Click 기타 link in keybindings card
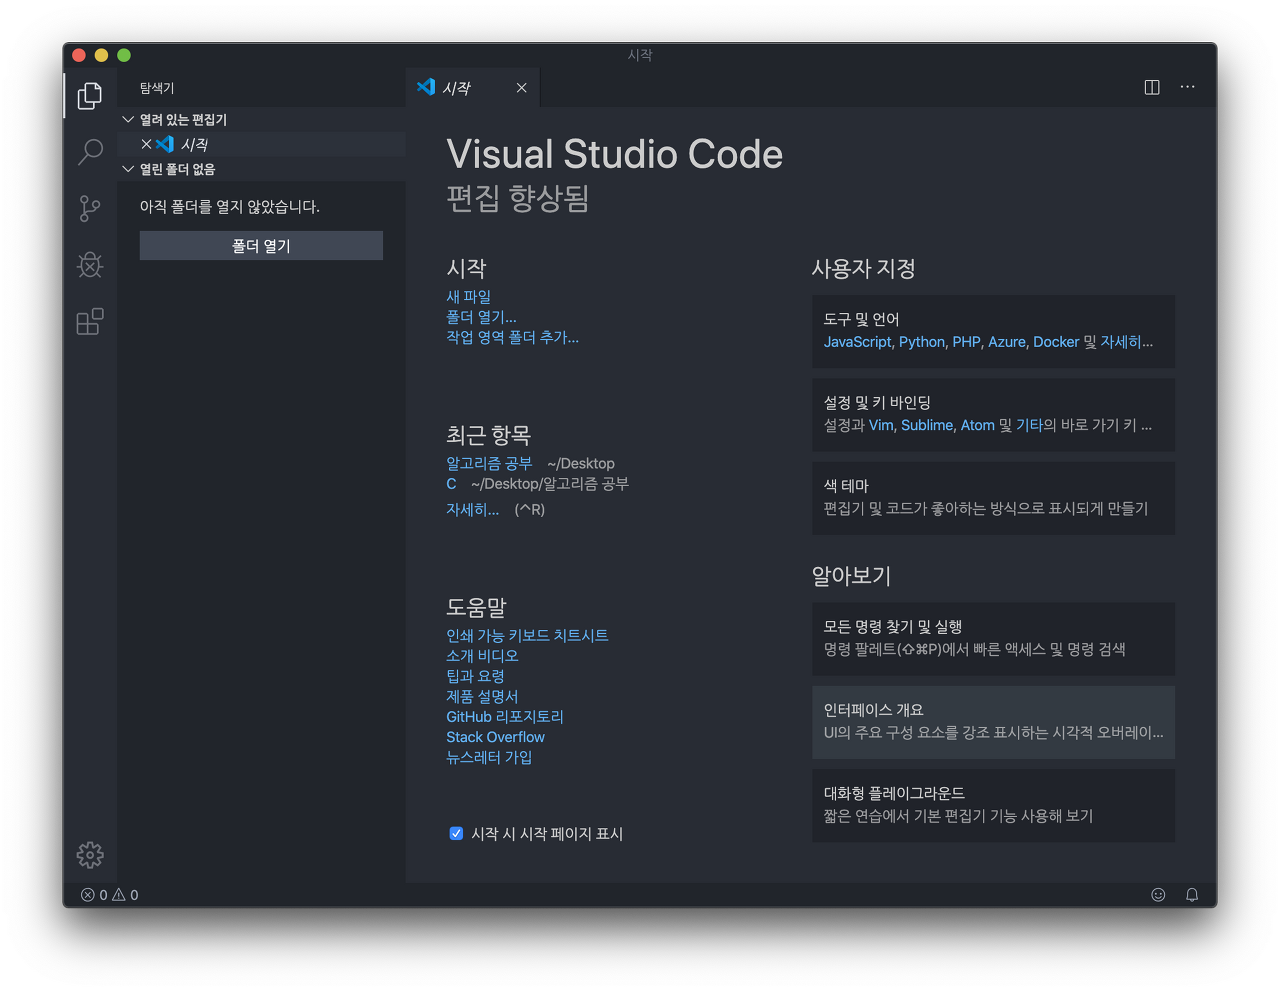The image size is (1280, 991). pos(1030,425)
